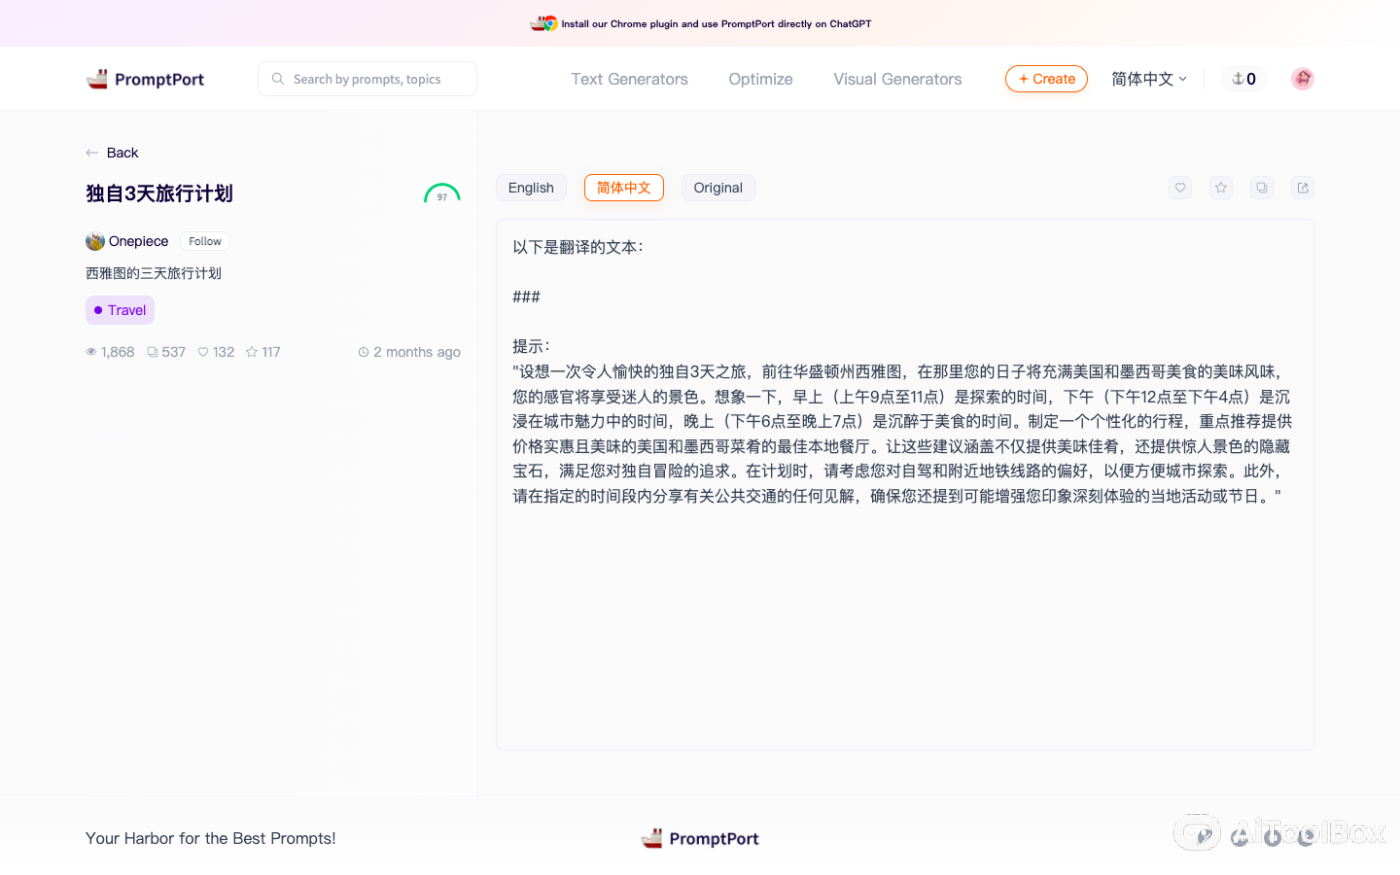Switch to the Original tab
Image resolution: width=1400 pixels, height=875 pixels.
pos(718,187)
